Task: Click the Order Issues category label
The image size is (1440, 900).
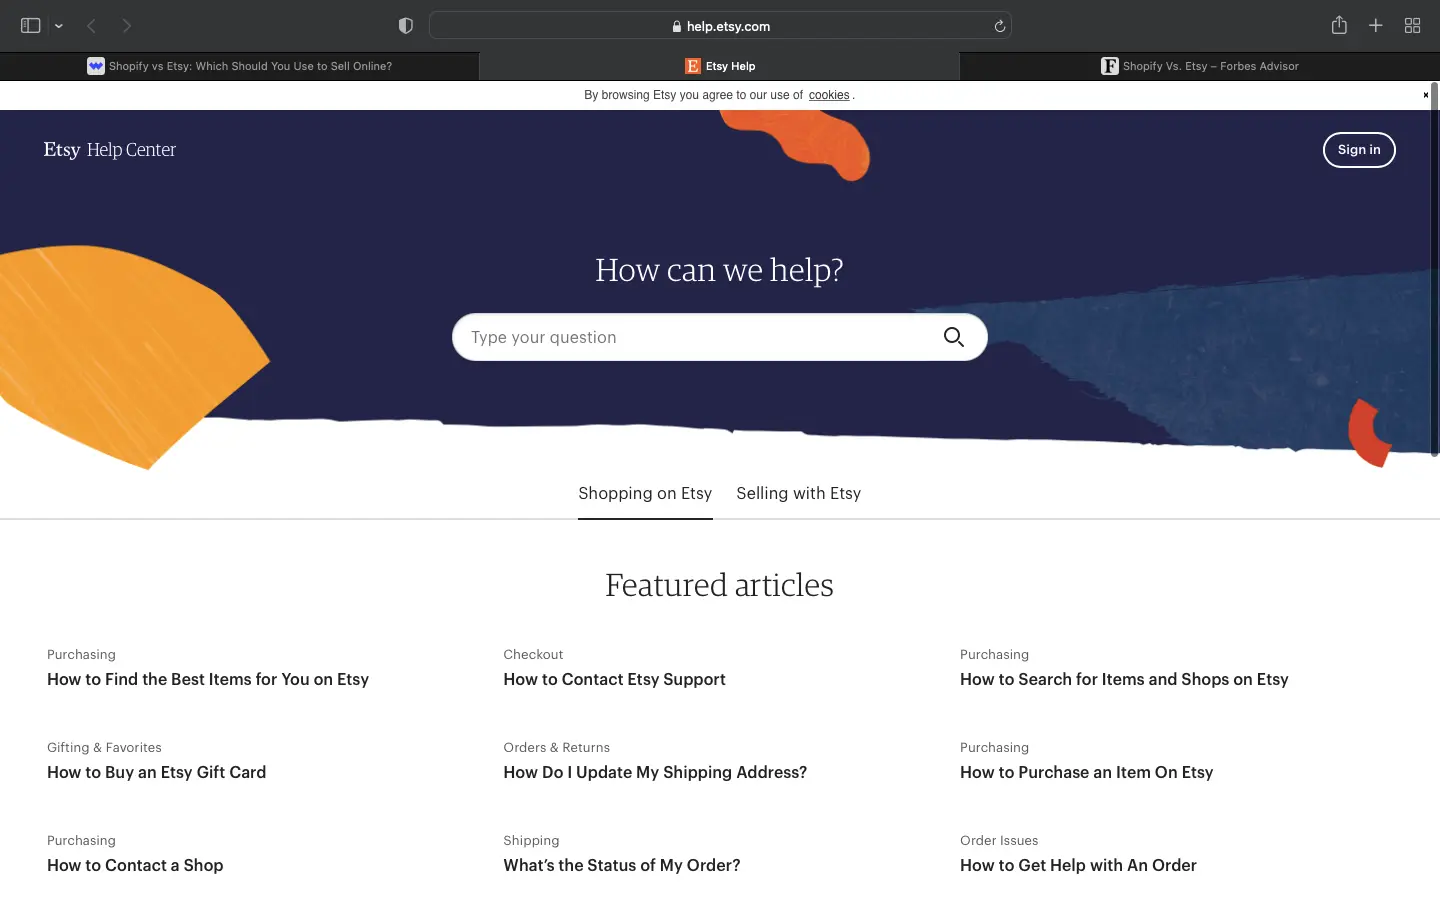Action: (999, 841)
